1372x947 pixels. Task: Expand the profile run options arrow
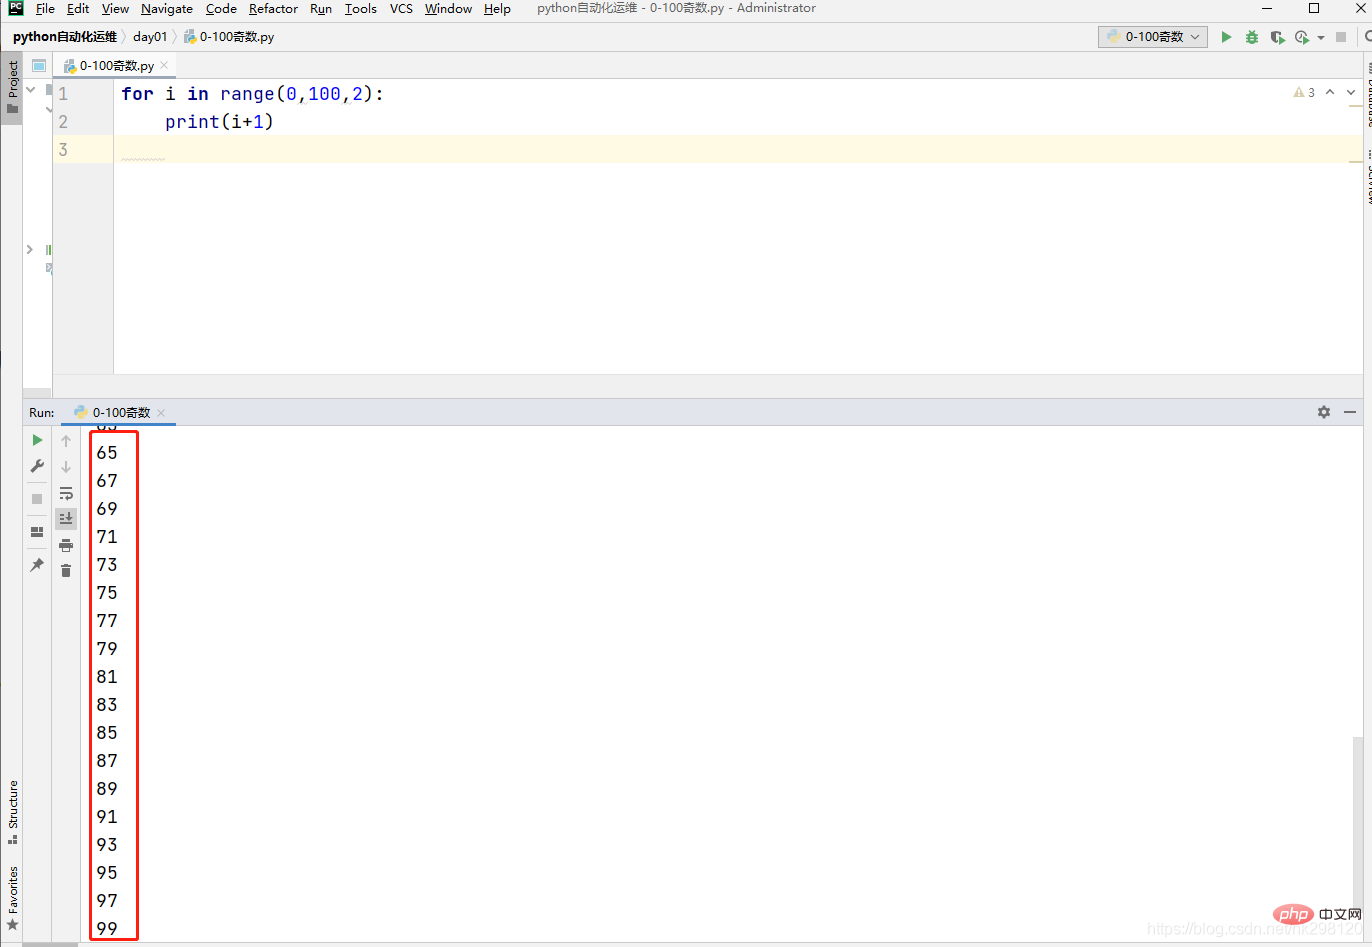[x=1321, y=37]
